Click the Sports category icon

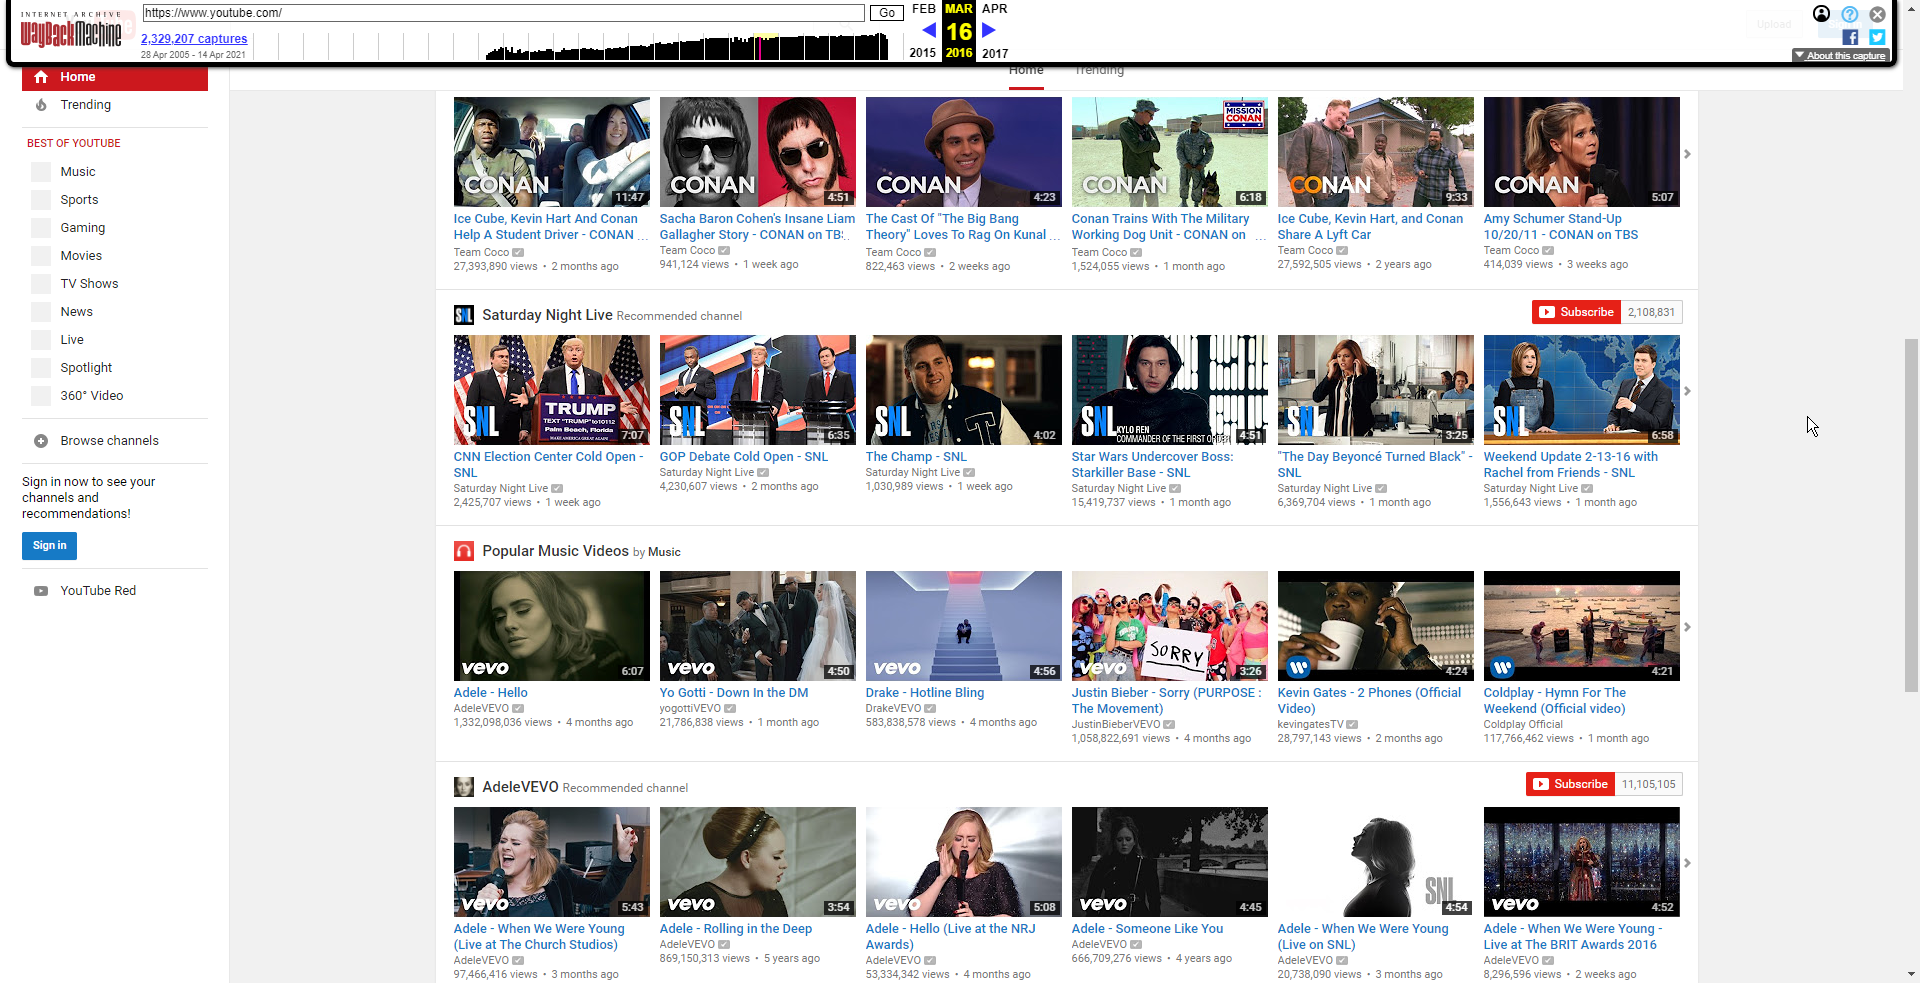point(41,200)
